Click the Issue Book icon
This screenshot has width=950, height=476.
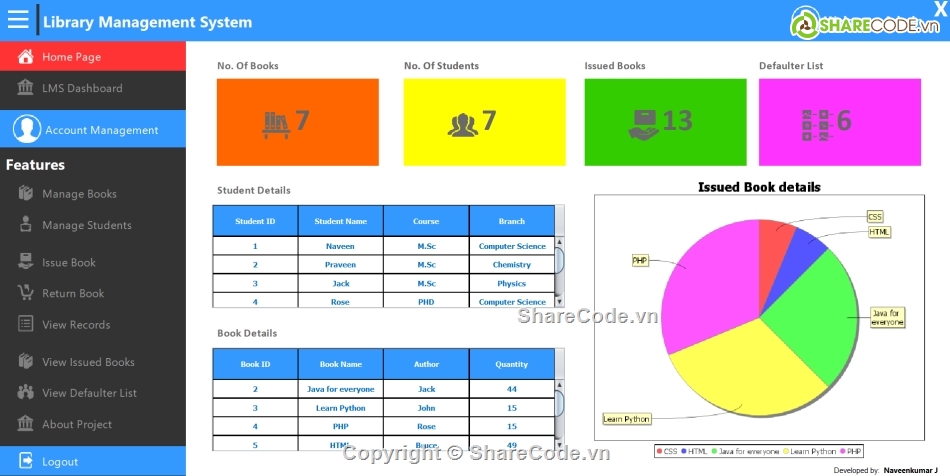coord(26,262)
